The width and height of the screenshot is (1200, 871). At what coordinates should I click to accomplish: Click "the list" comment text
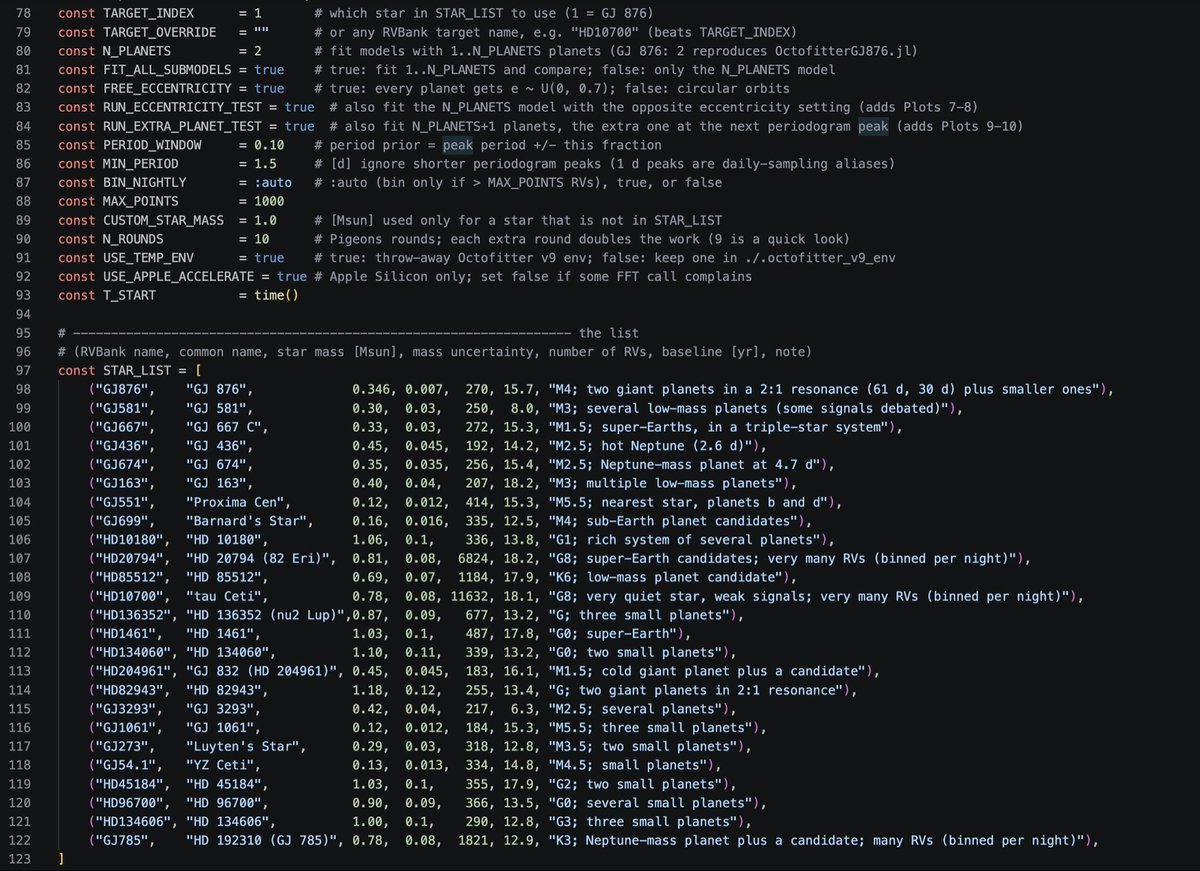click(x=609, y=333)
